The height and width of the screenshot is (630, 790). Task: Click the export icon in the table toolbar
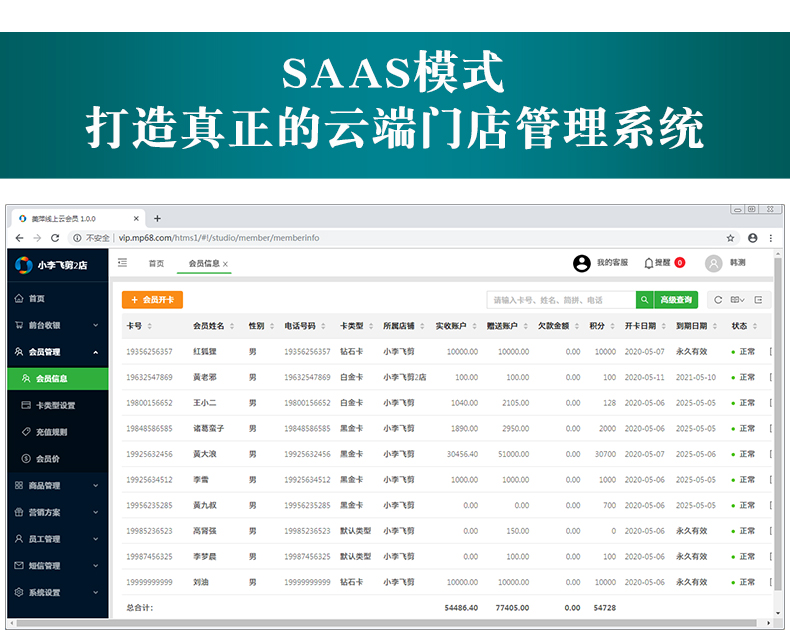pos(758,300)
